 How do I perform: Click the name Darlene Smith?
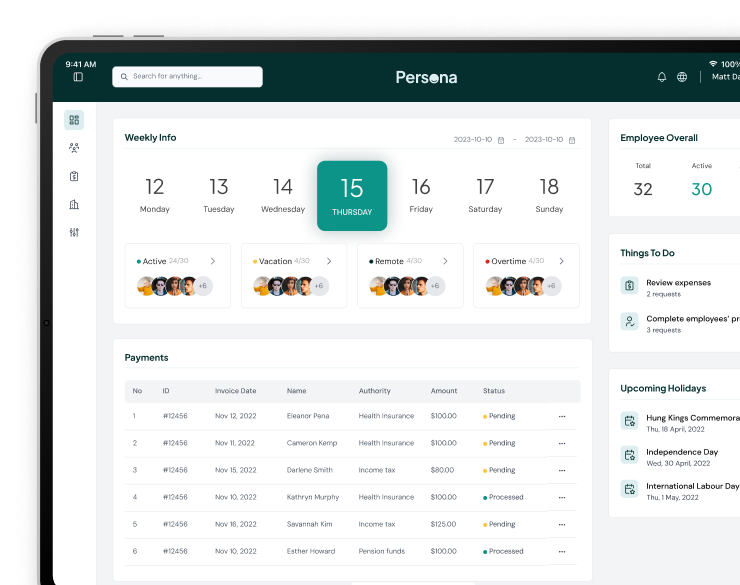(x=310, y=470)
